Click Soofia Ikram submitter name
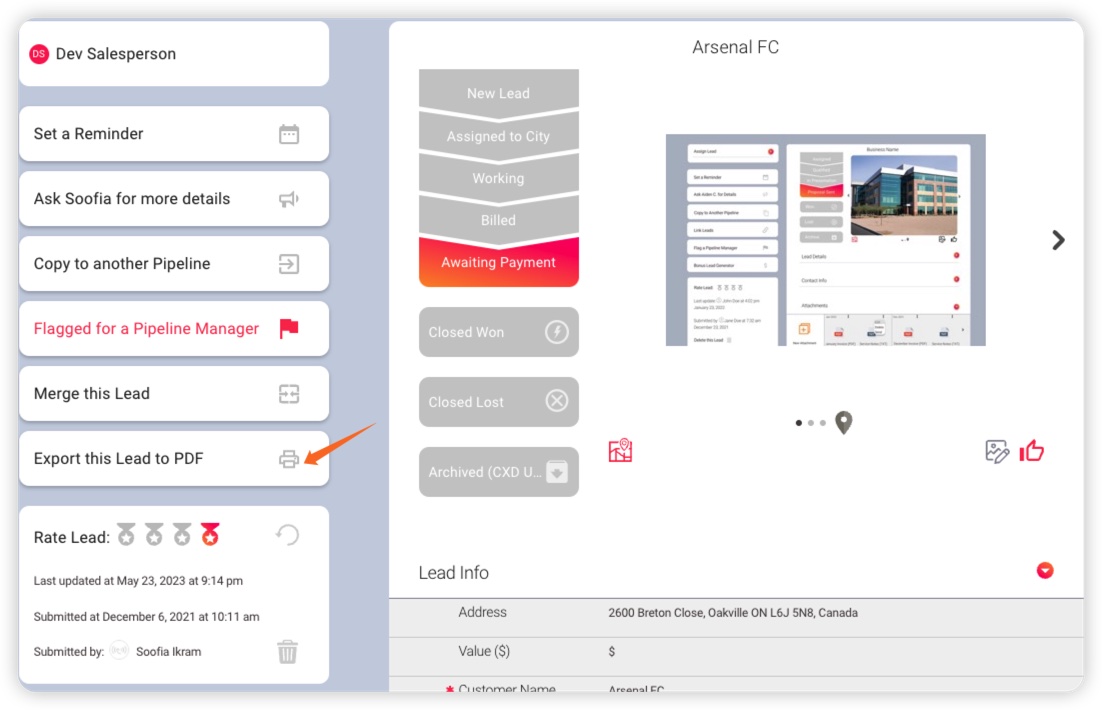This screenshot has width=1102, height=710. coord(169,652)
